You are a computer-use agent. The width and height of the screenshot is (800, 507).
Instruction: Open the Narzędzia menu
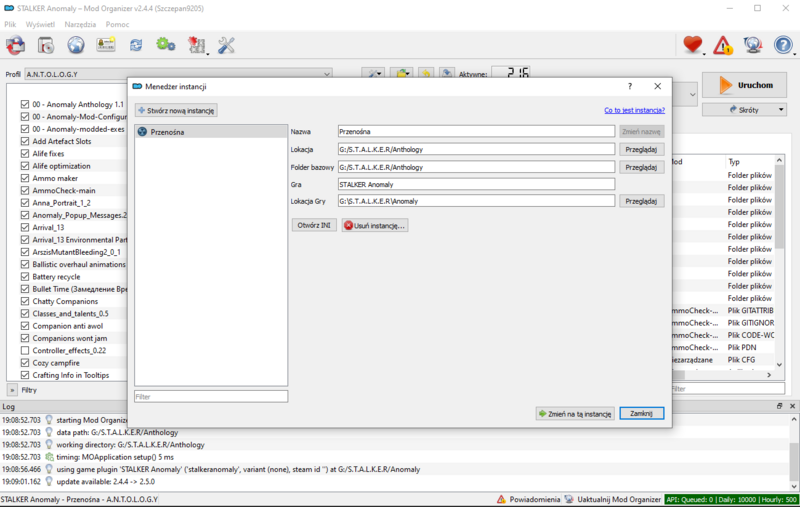[81, 23]
